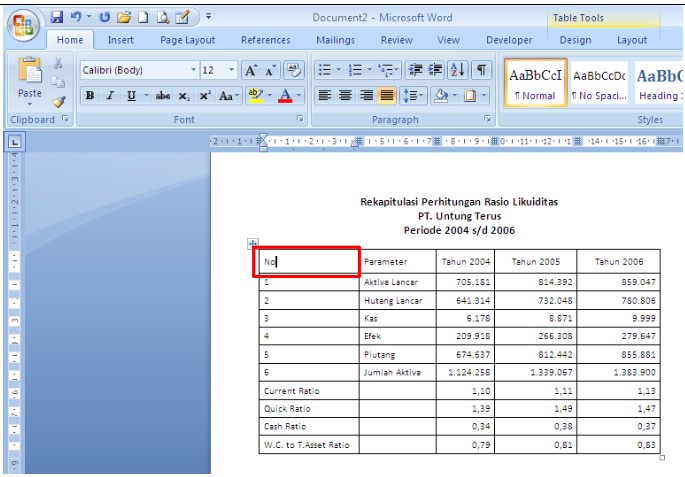Open the Office Button menu
Viewport: 685px width, 477px height.
(23, 24)
